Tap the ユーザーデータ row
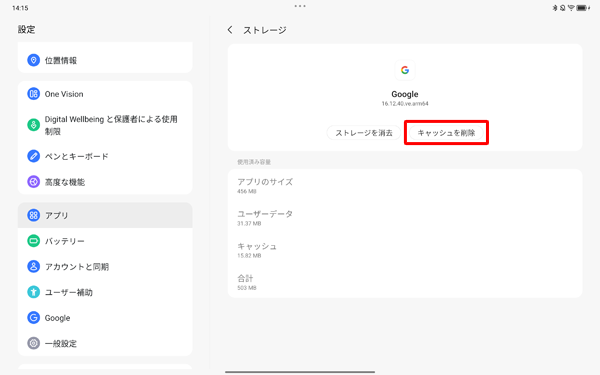The height and width of the screenshot is (375, 600). point(405,218)
